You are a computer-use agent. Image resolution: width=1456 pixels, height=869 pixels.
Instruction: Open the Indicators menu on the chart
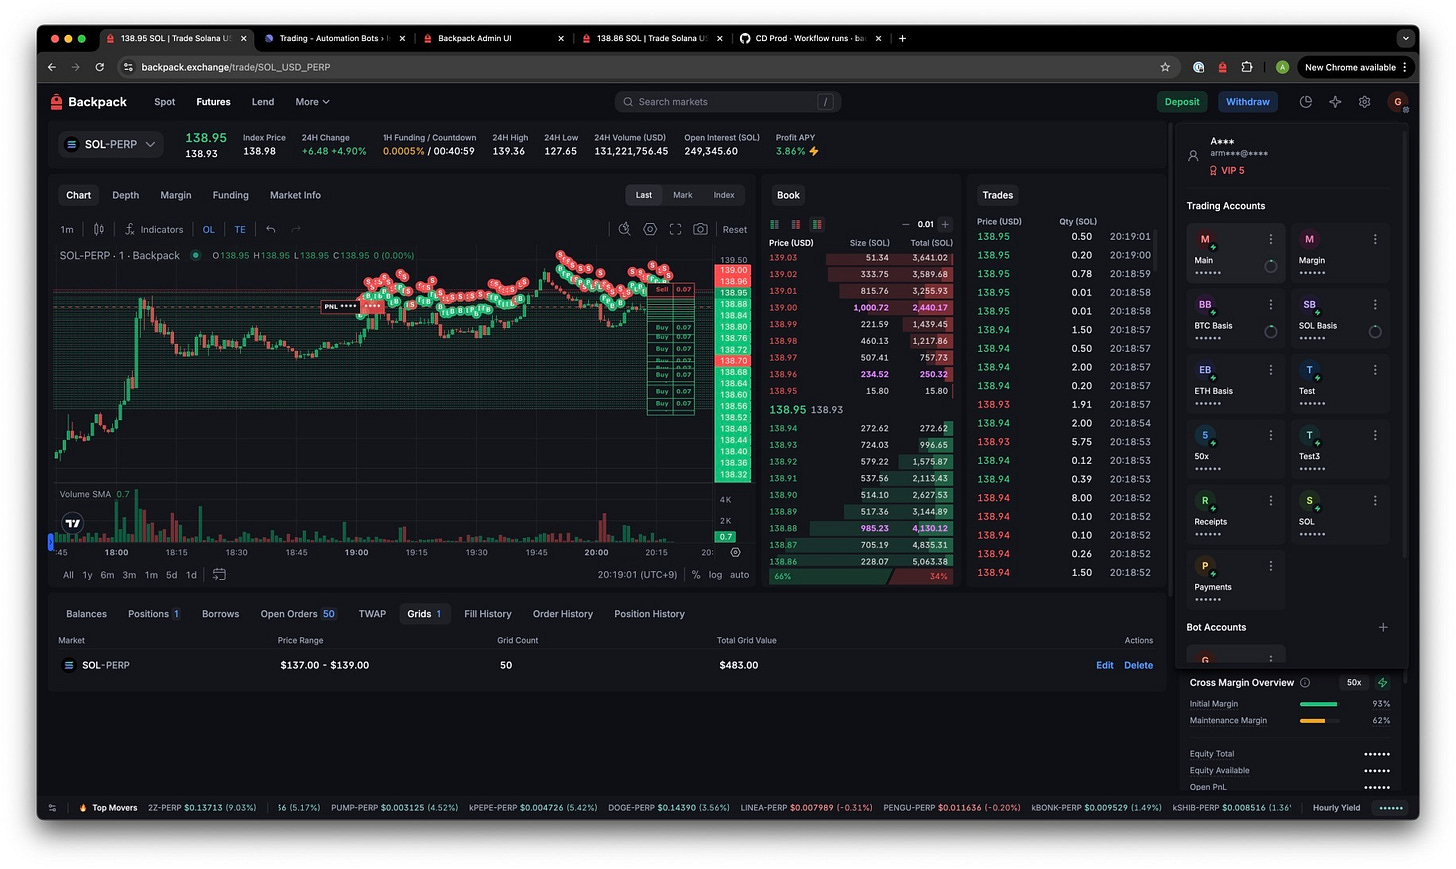coord(154,229)
